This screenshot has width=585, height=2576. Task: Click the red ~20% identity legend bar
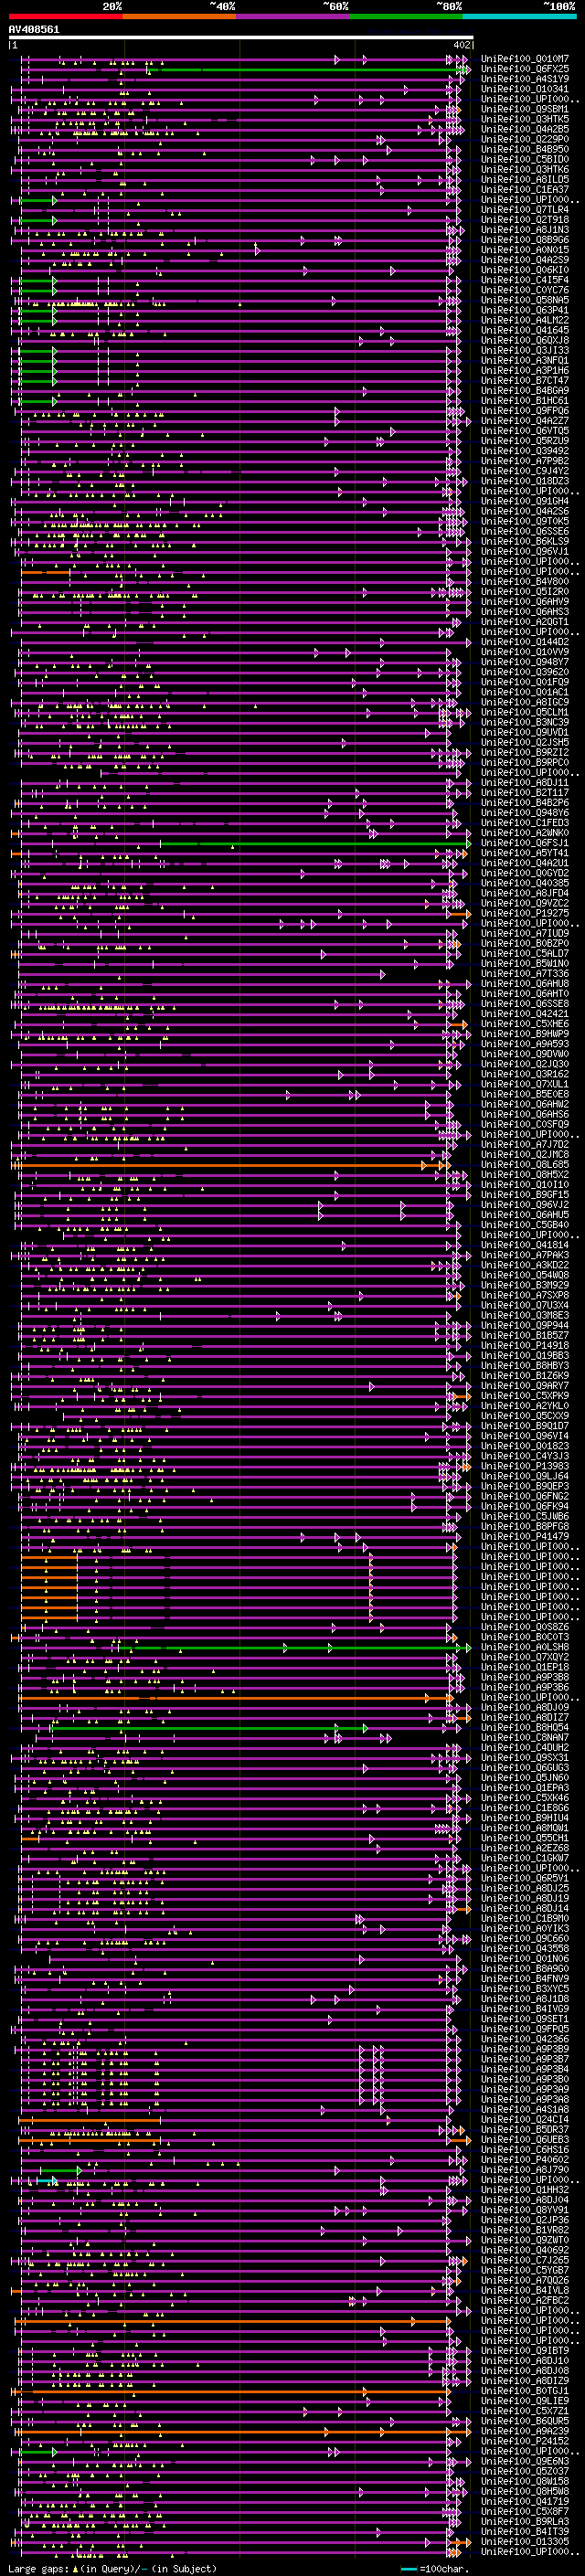pos(66,16)
